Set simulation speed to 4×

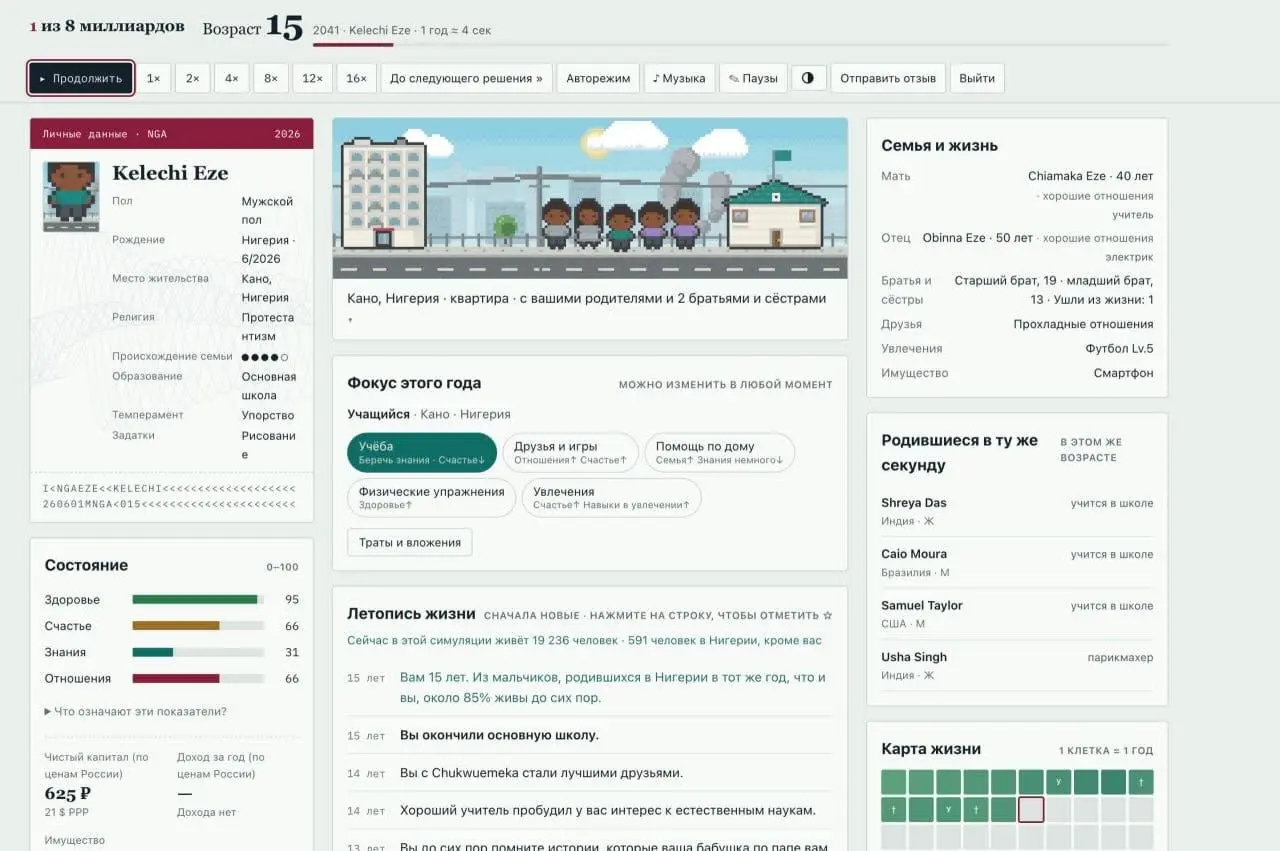coord(231,78)
